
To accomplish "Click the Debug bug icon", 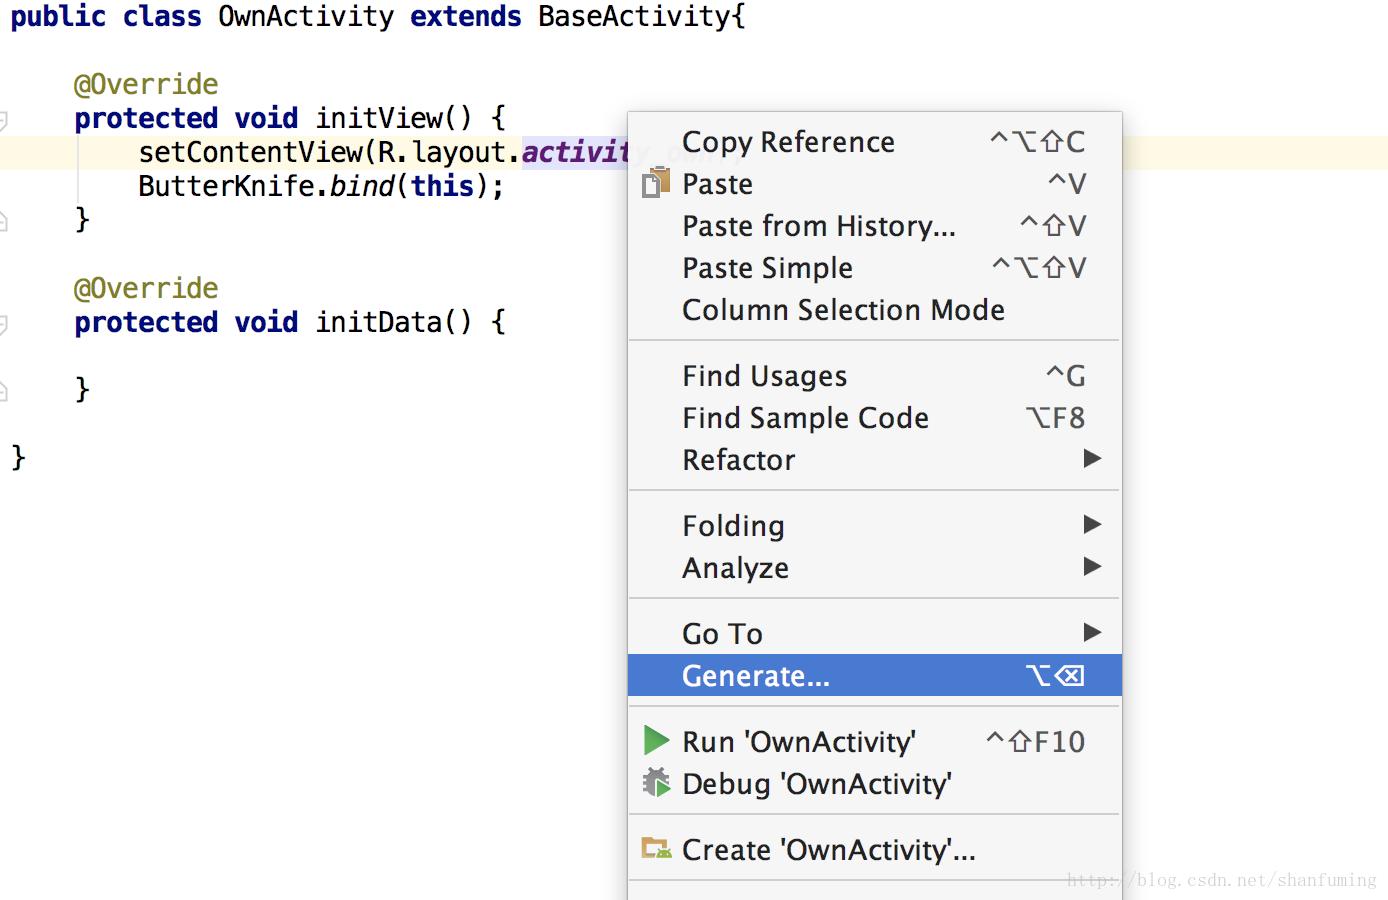I will point(656,783).
